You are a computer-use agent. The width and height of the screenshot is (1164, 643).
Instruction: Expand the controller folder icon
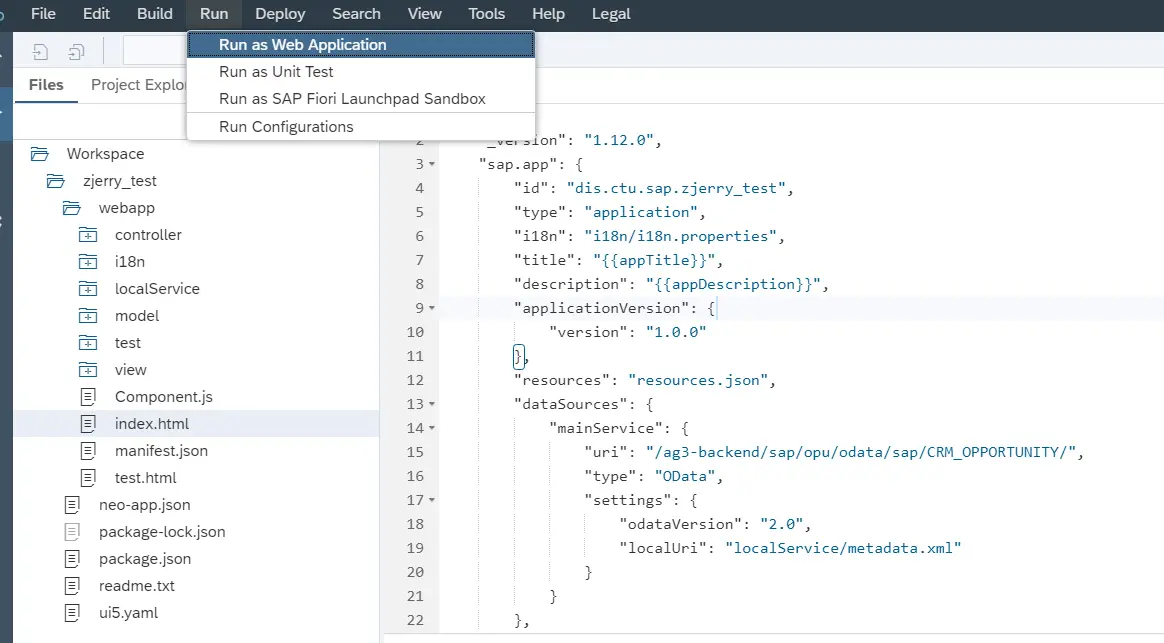tap(88, 235)
